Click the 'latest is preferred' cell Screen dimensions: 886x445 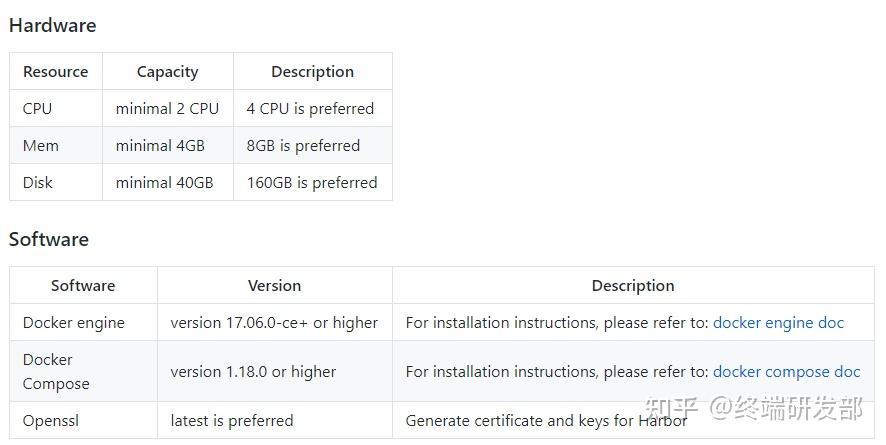[232, 421]
